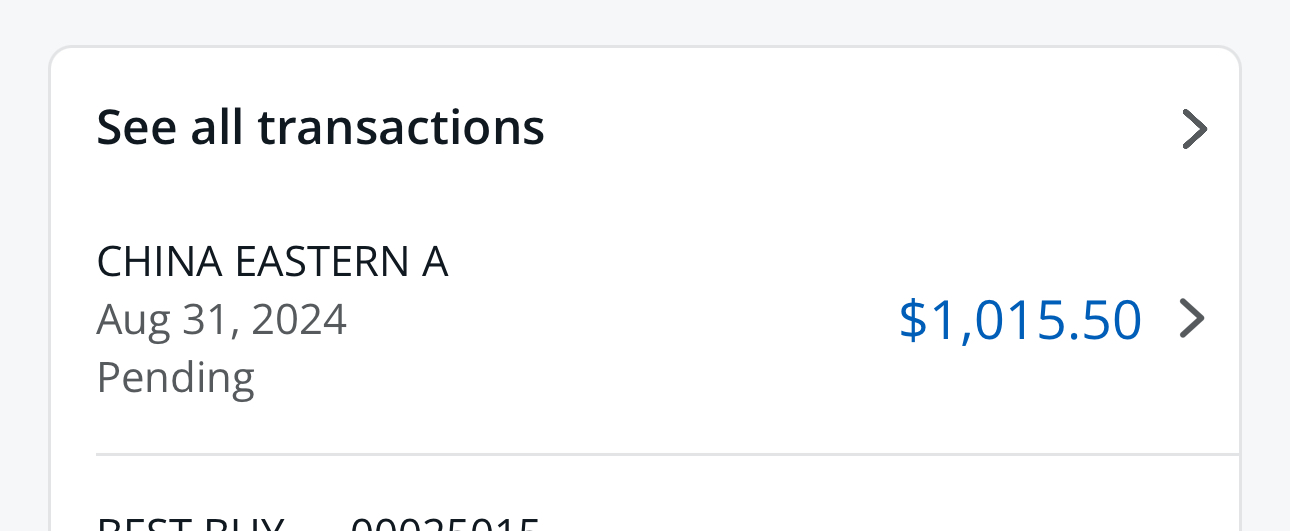Image resolution: width=1290 pixels, height=531 pixels.
Task: Select the CHINA EASTERN A merchant name
Action: pos(272,262)
